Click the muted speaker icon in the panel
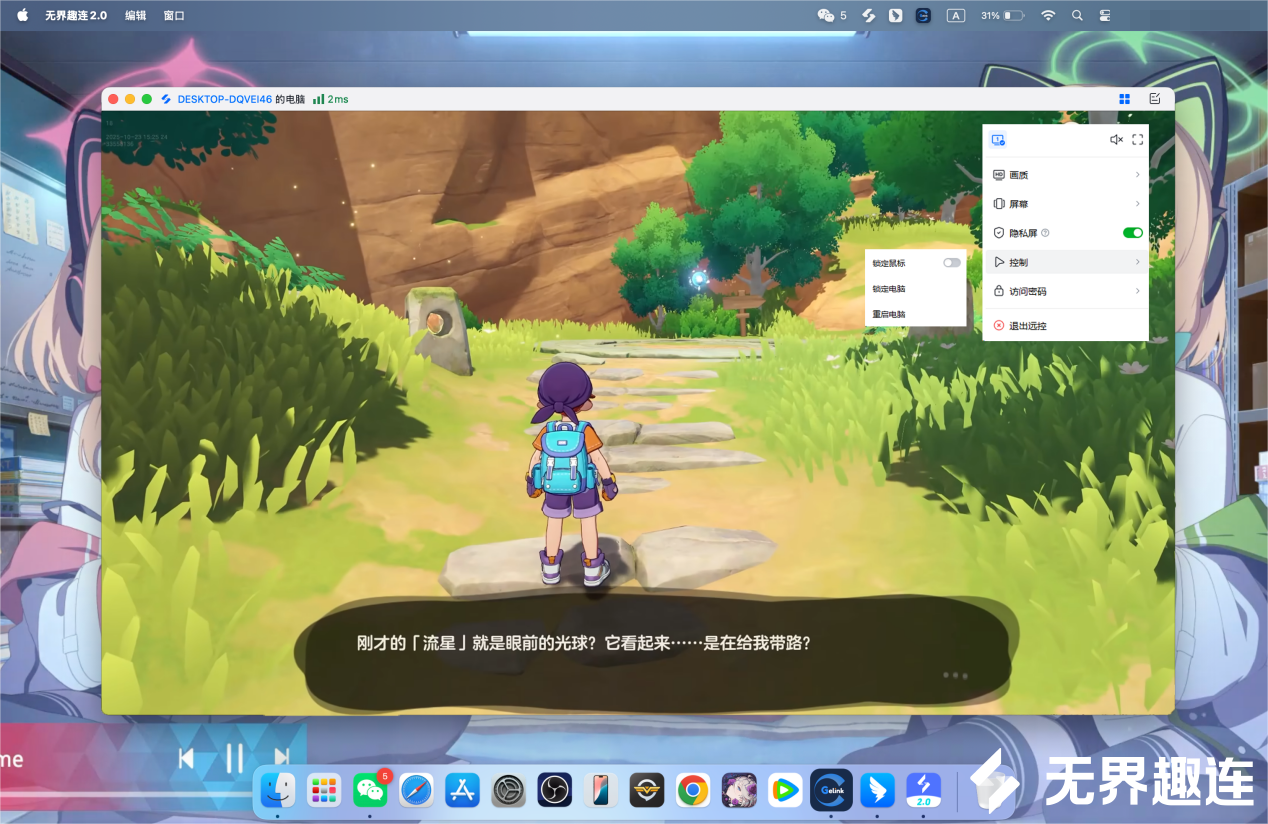The image size is (1268, 824). tap(1116, 140)
